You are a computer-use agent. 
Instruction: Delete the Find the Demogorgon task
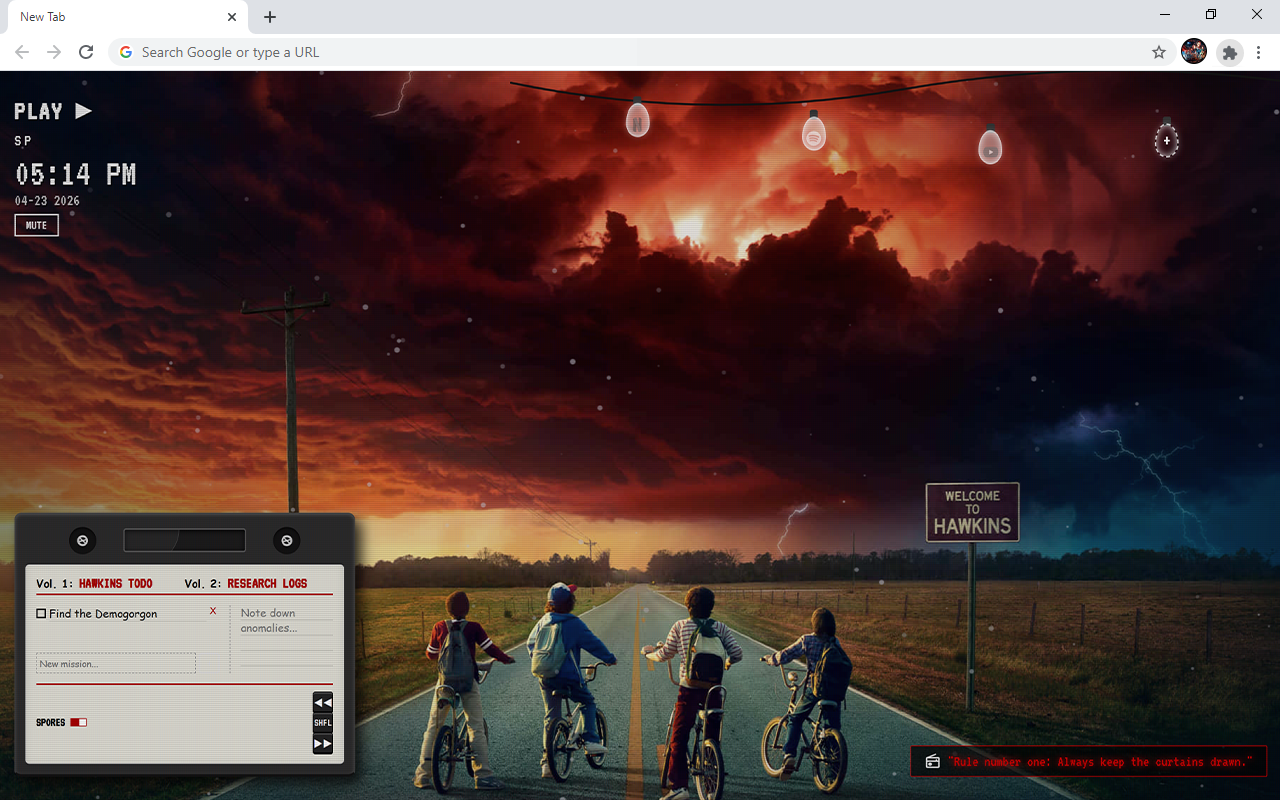click(x=213, y=611)
